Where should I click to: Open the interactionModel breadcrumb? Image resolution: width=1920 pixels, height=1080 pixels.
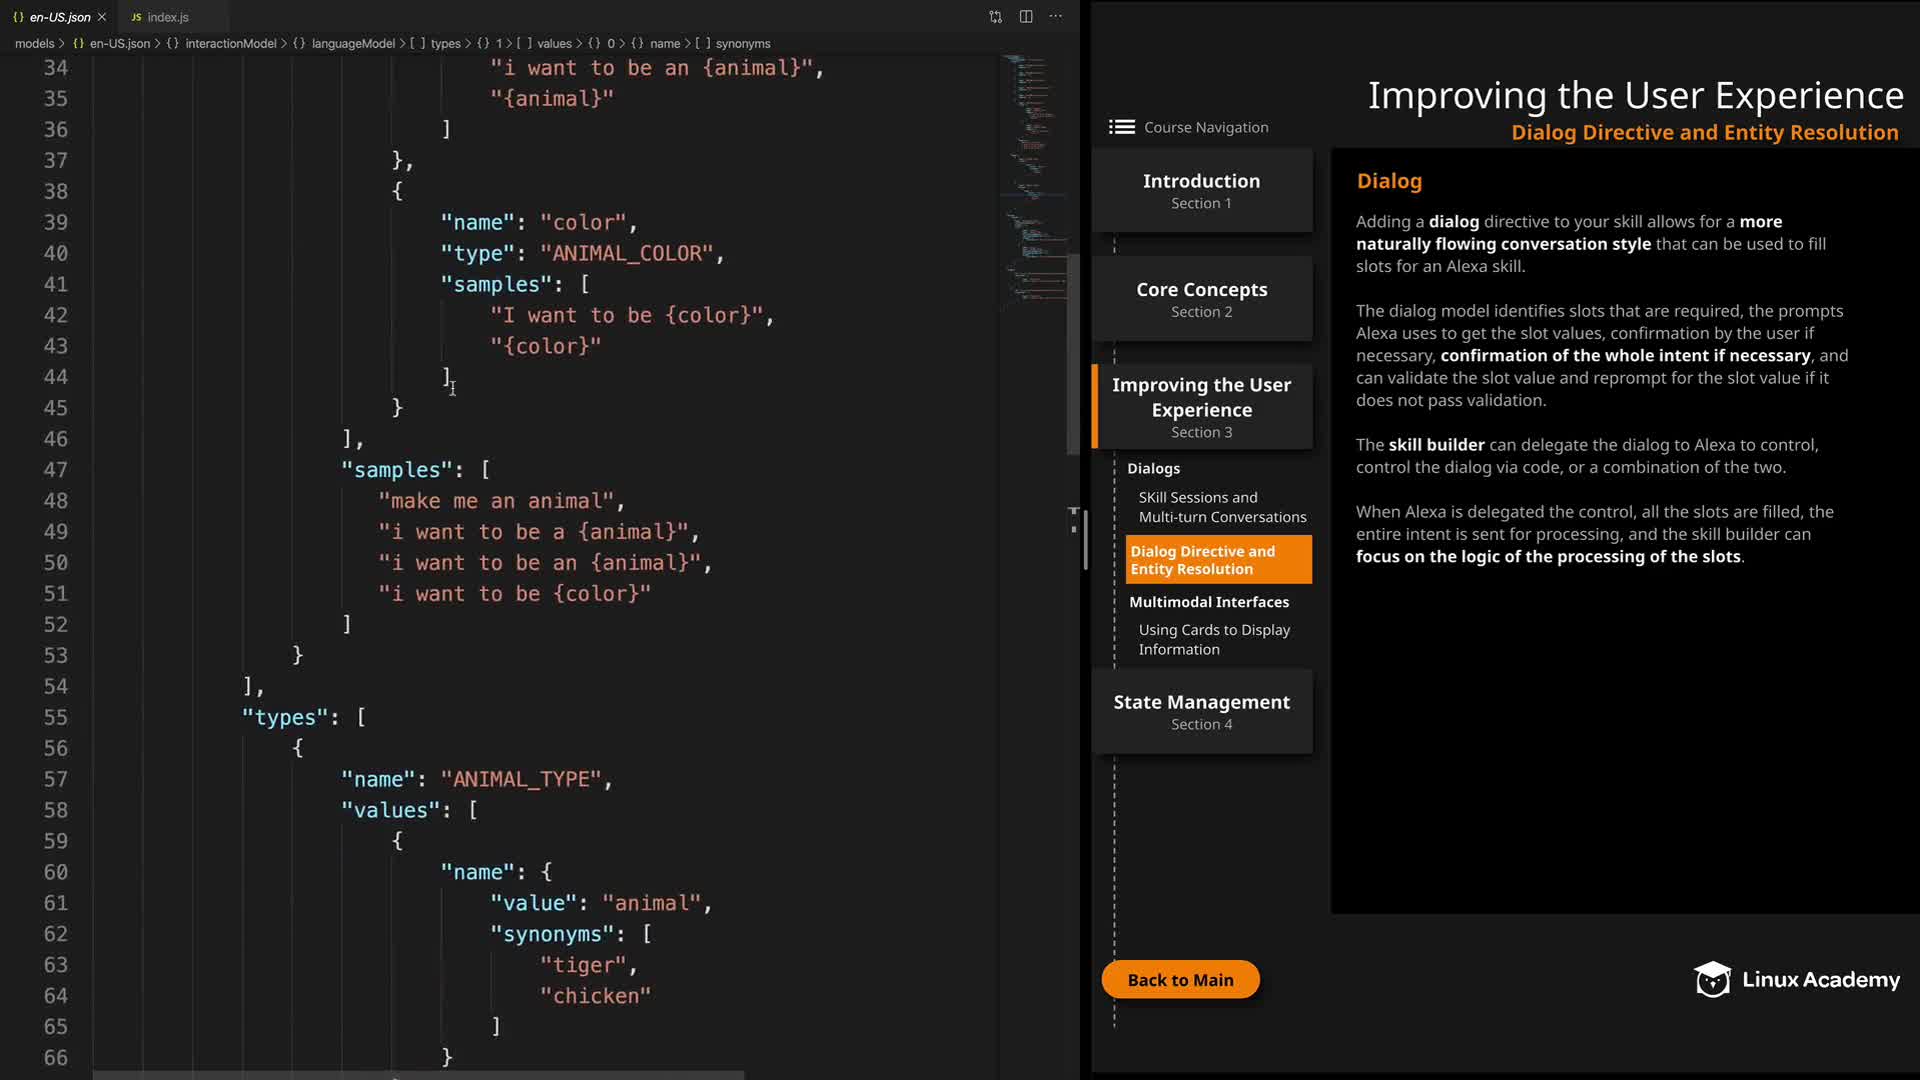230,44
